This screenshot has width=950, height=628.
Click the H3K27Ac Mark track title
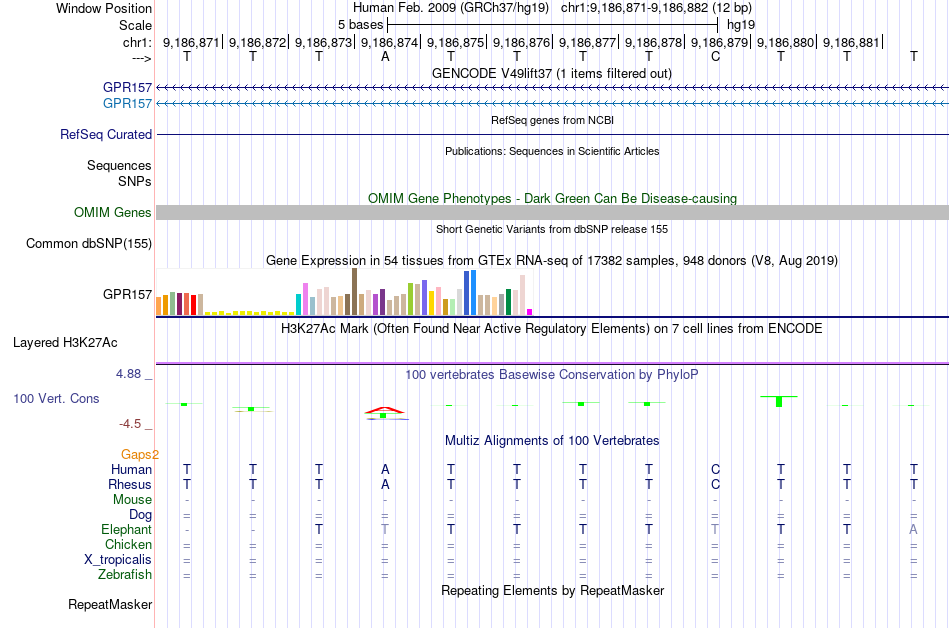pyautogui.click(x=552, y=328)
